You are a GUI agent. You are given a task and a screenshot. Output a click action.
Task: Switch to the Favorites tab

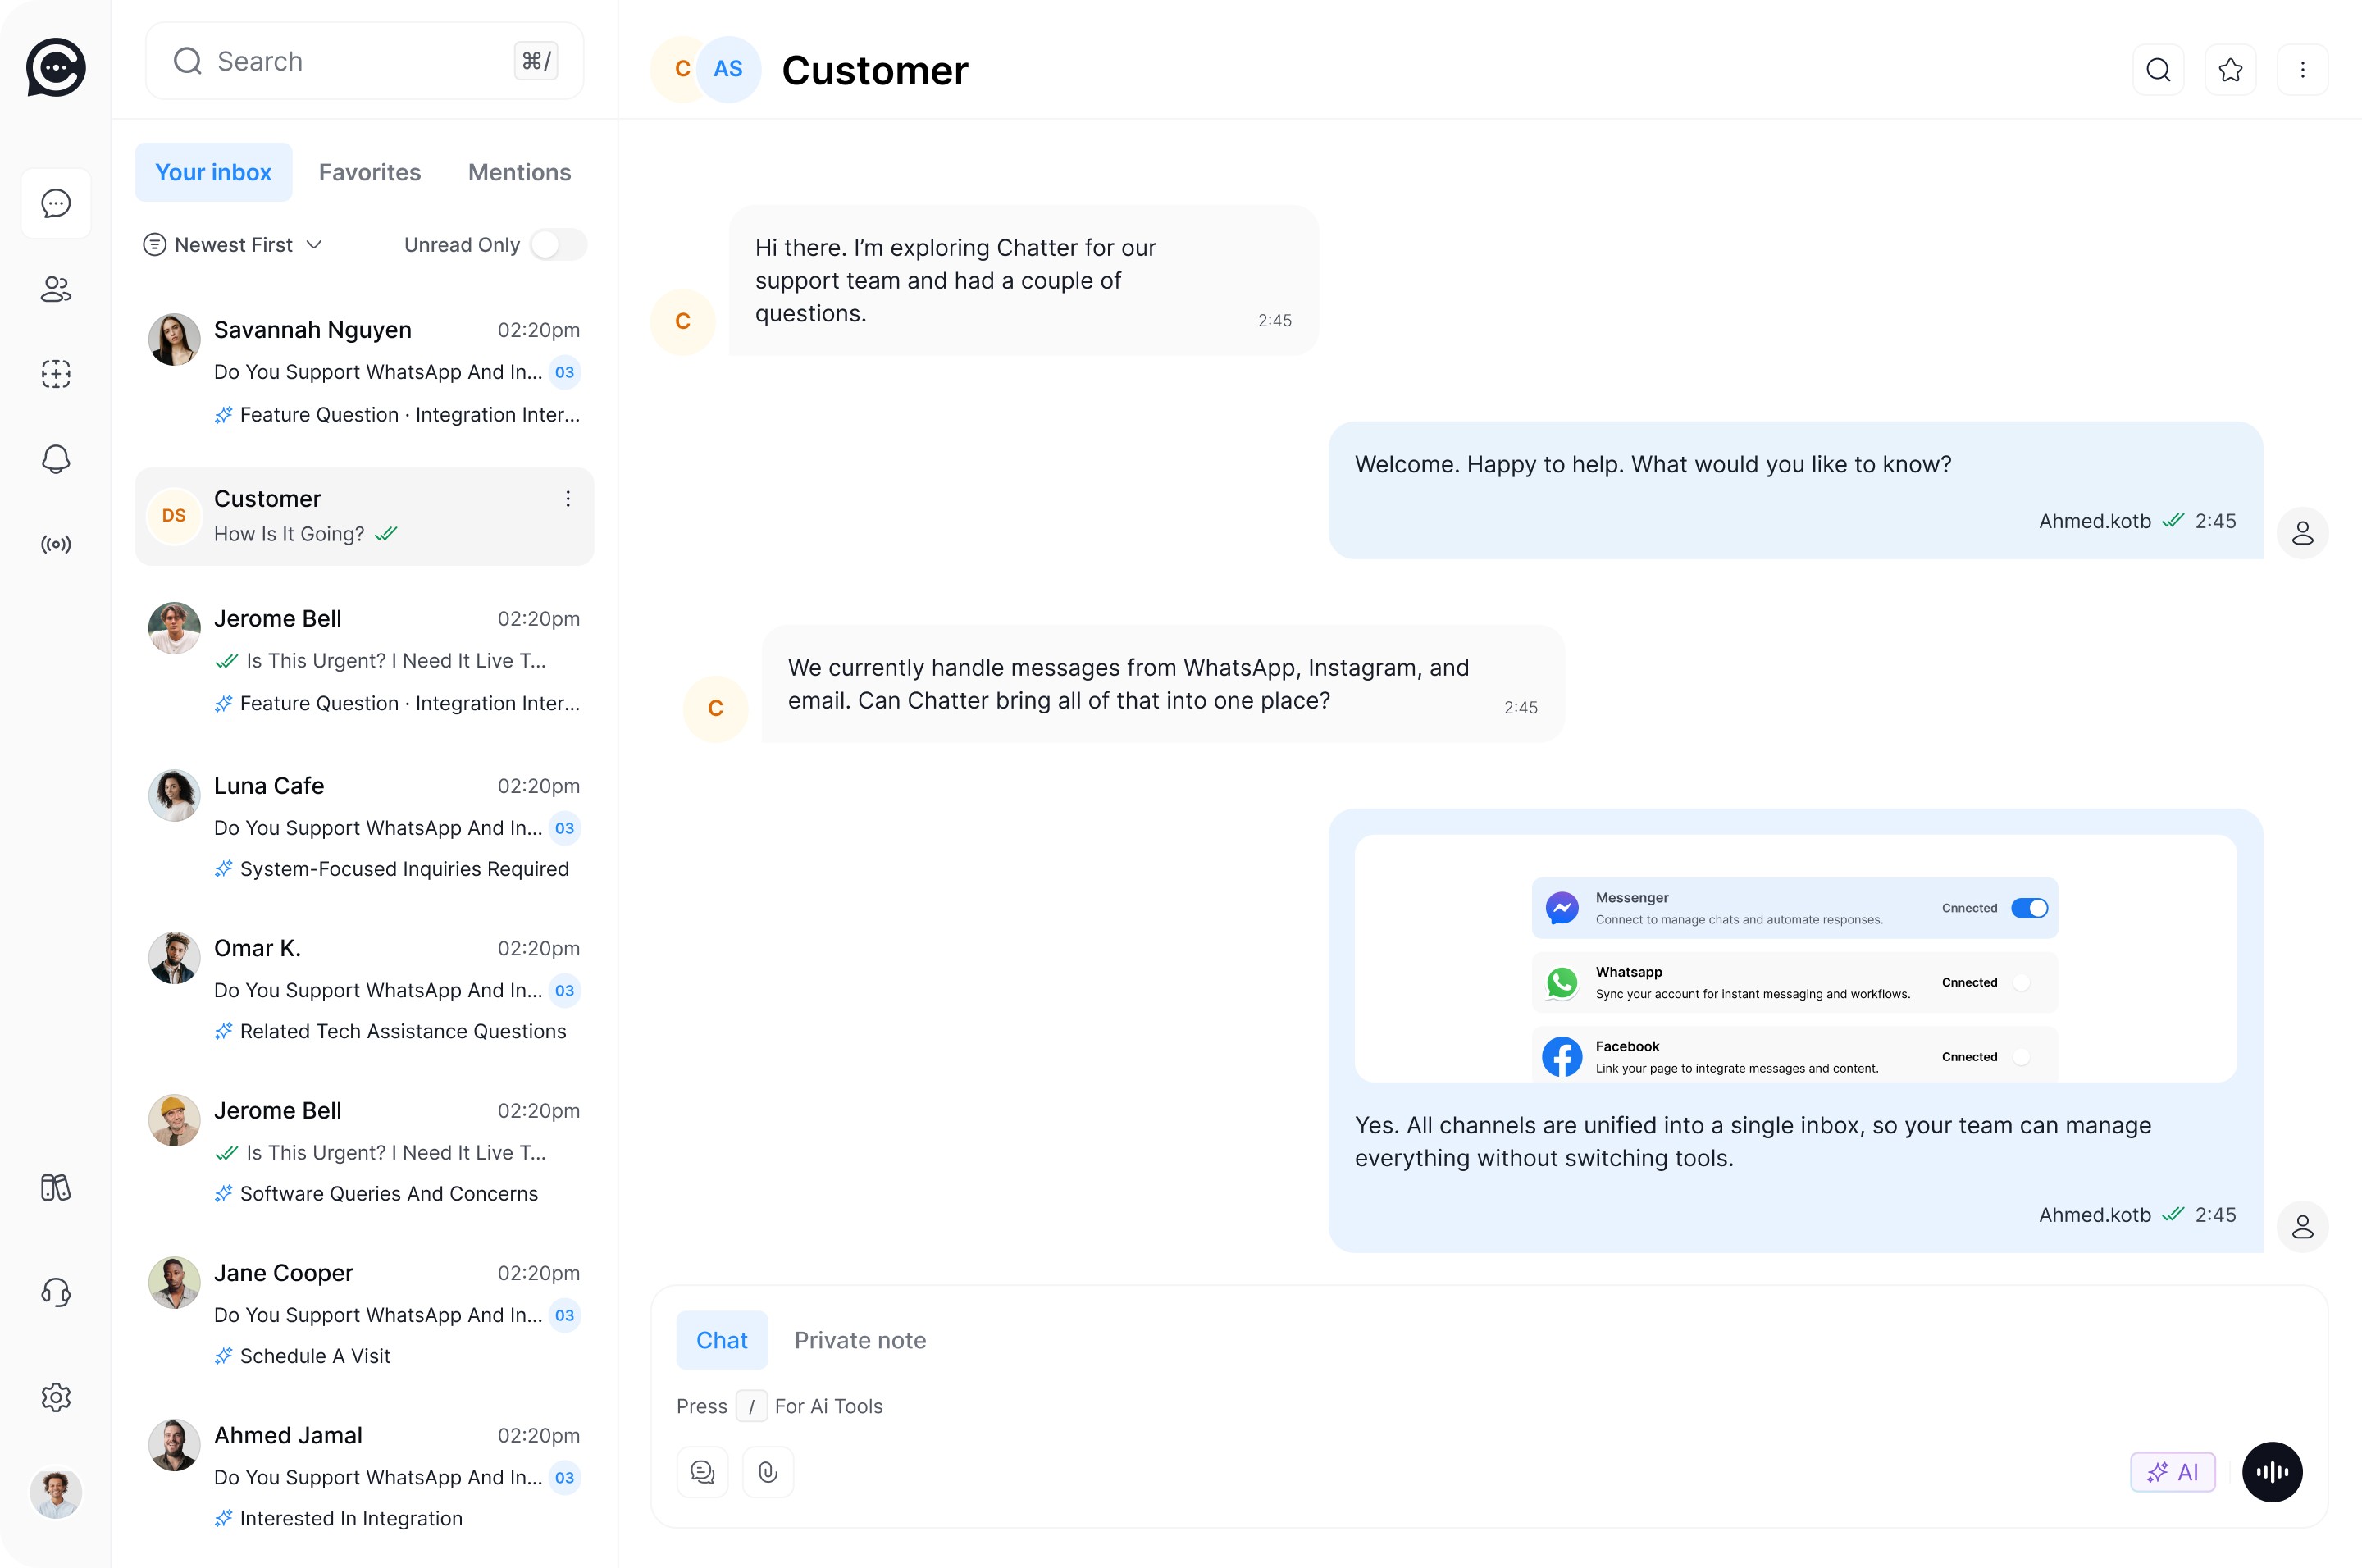369,172
